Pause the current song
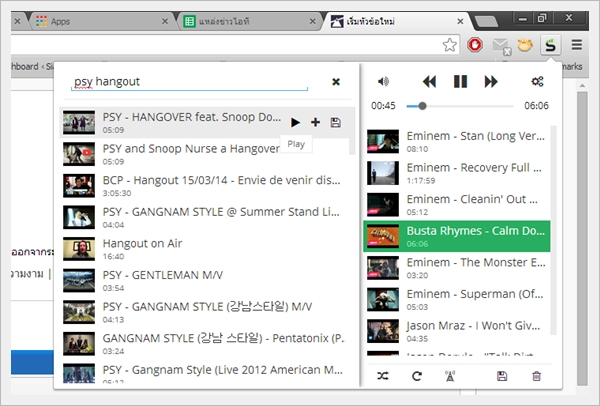The height and width of the screenshot is (406, 600). coord(460,82)
